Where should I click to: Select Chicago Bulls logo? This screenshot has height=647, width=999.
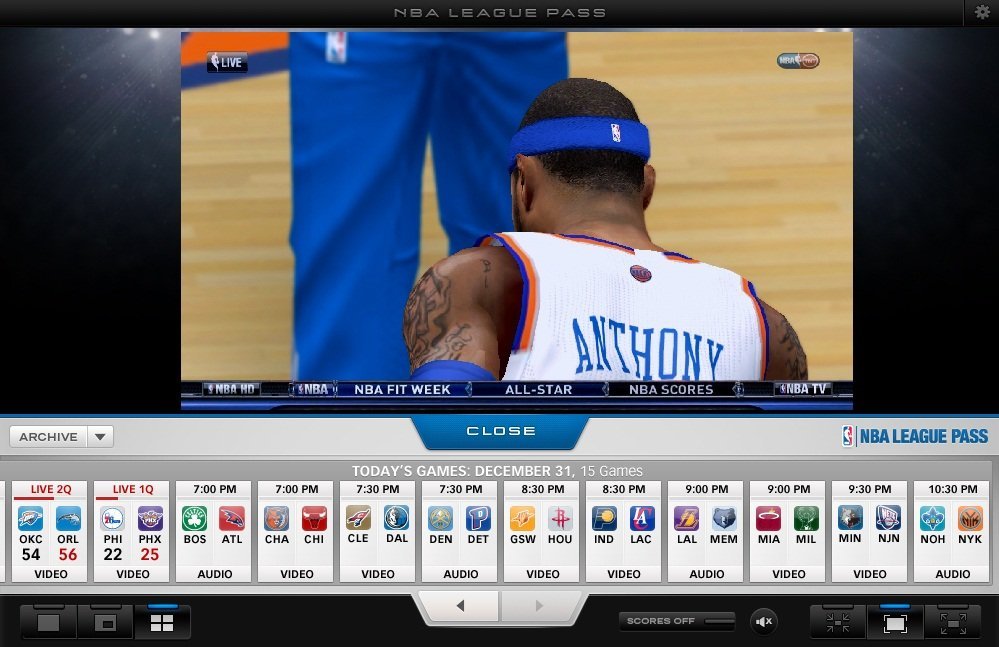(314, 518)
